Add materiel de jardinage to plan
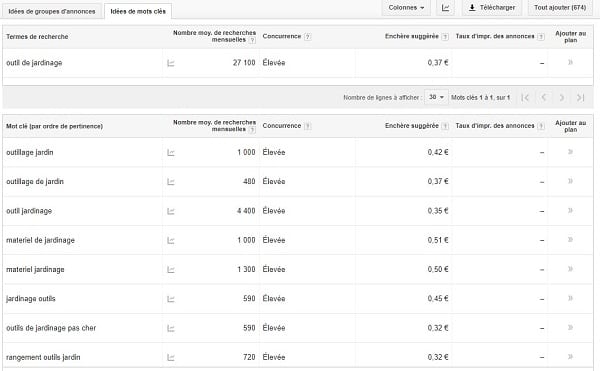The width and height of the screenshot is (600, 371). click(570, 239)
